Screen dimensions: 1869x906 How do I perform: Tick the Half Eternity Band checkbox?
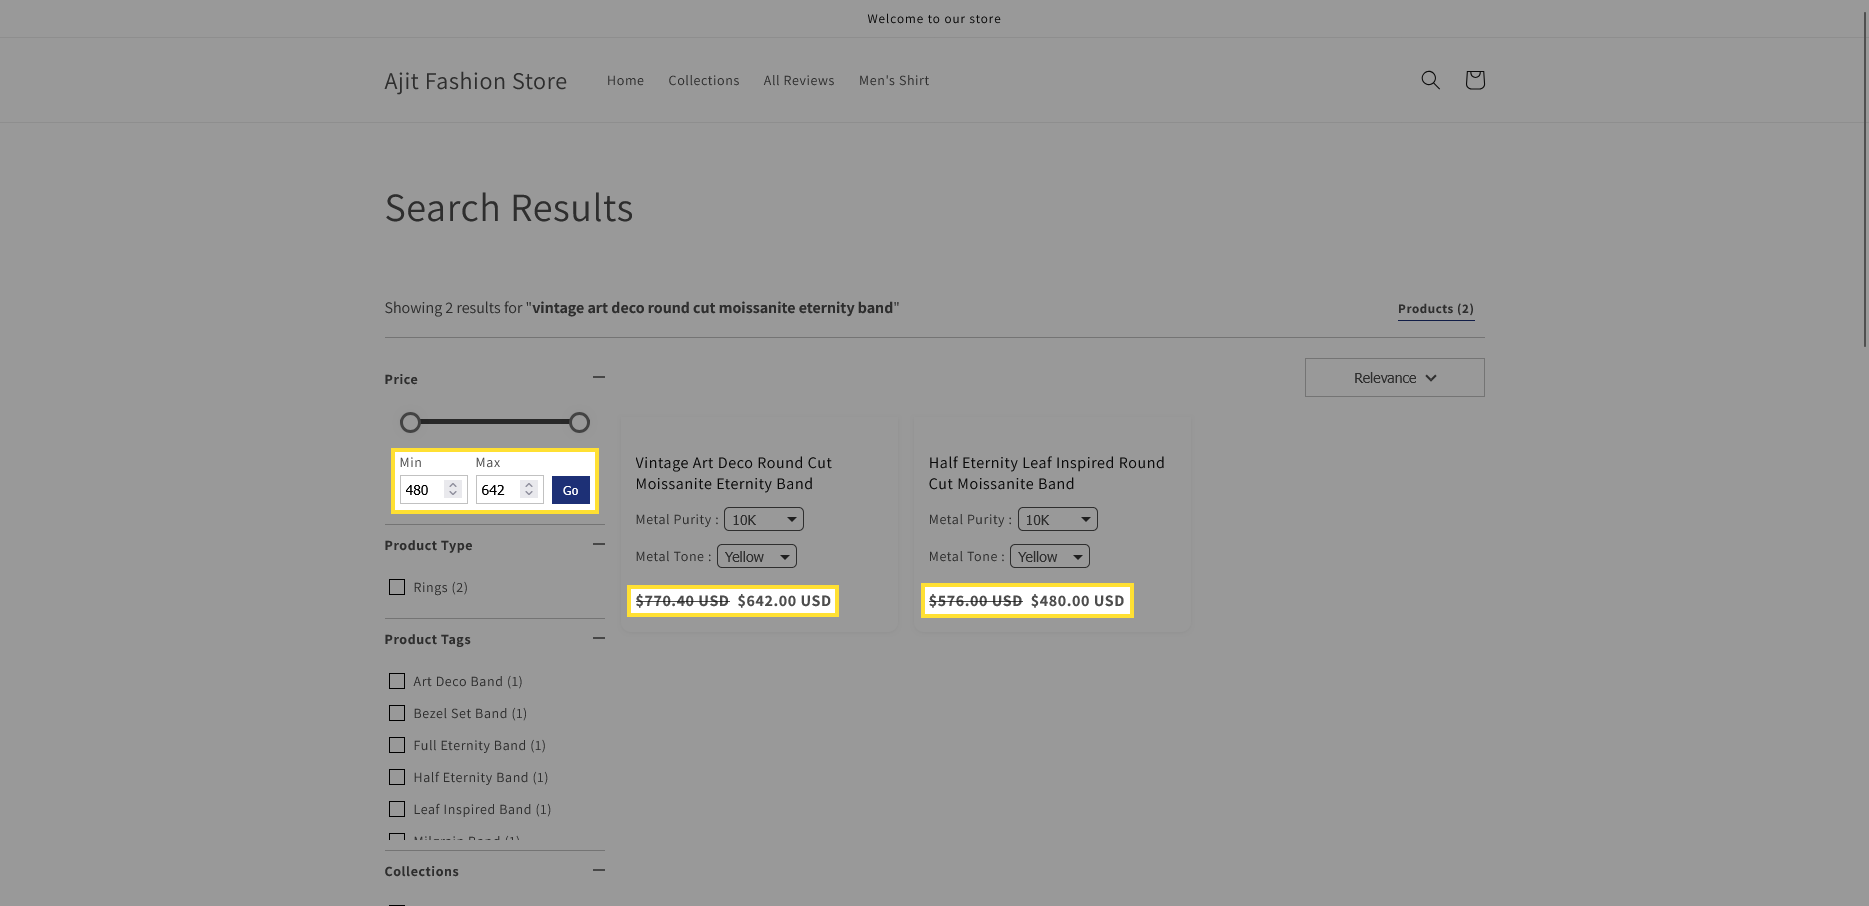[397, 777]
